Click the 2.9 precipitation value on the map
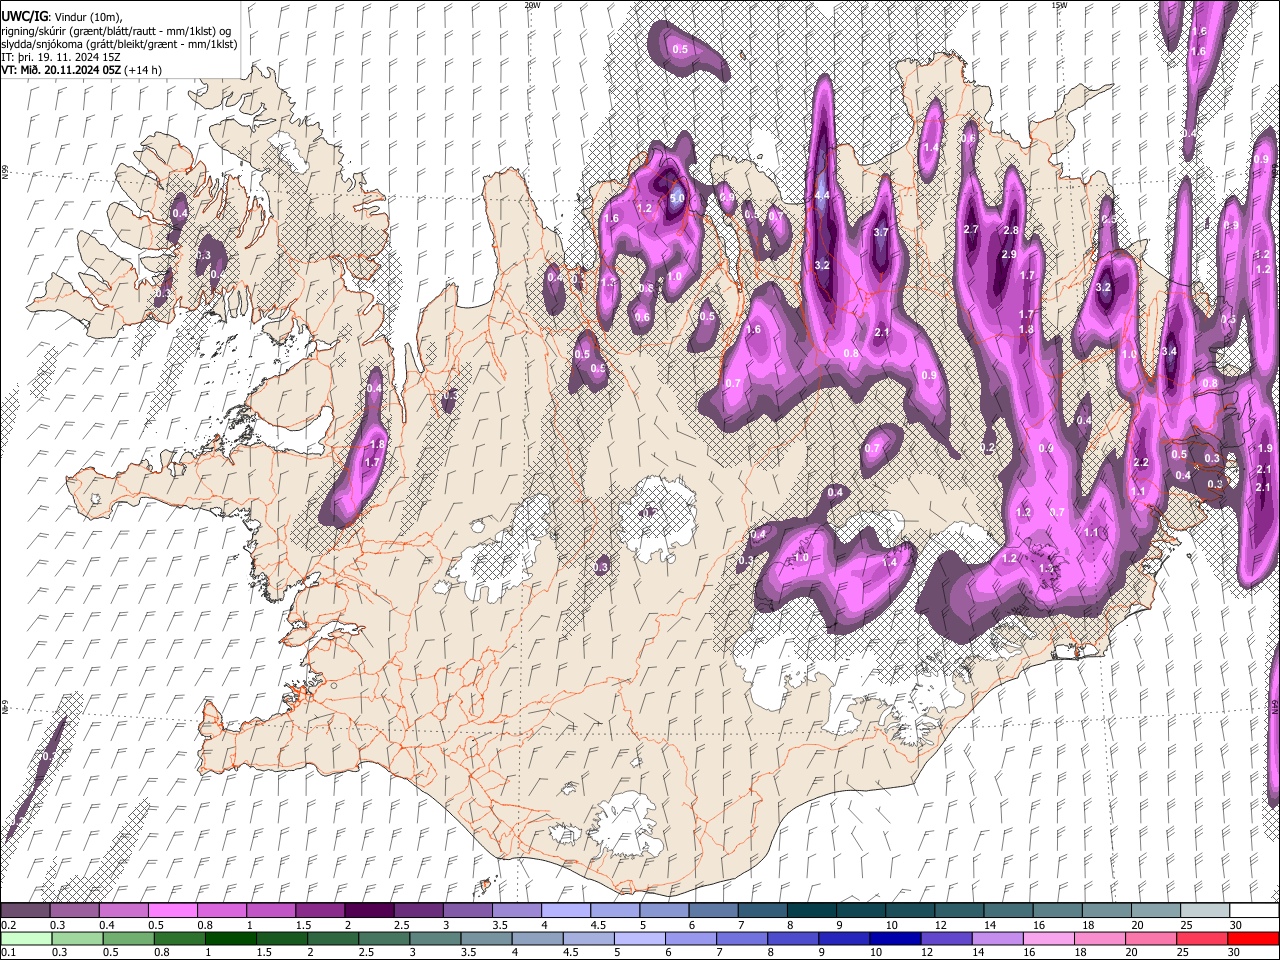 (x=1008, y=254)
